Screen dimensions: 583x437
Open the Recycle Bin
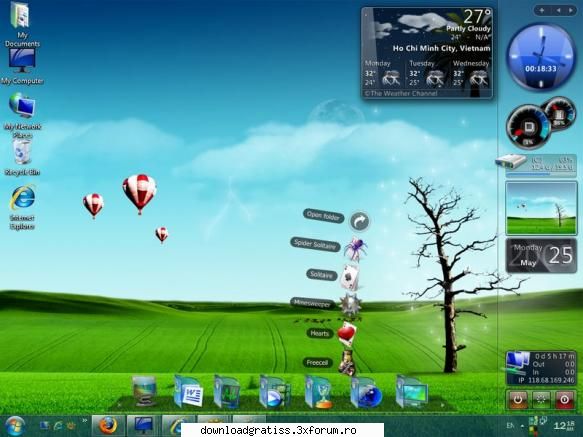(22, 157)
